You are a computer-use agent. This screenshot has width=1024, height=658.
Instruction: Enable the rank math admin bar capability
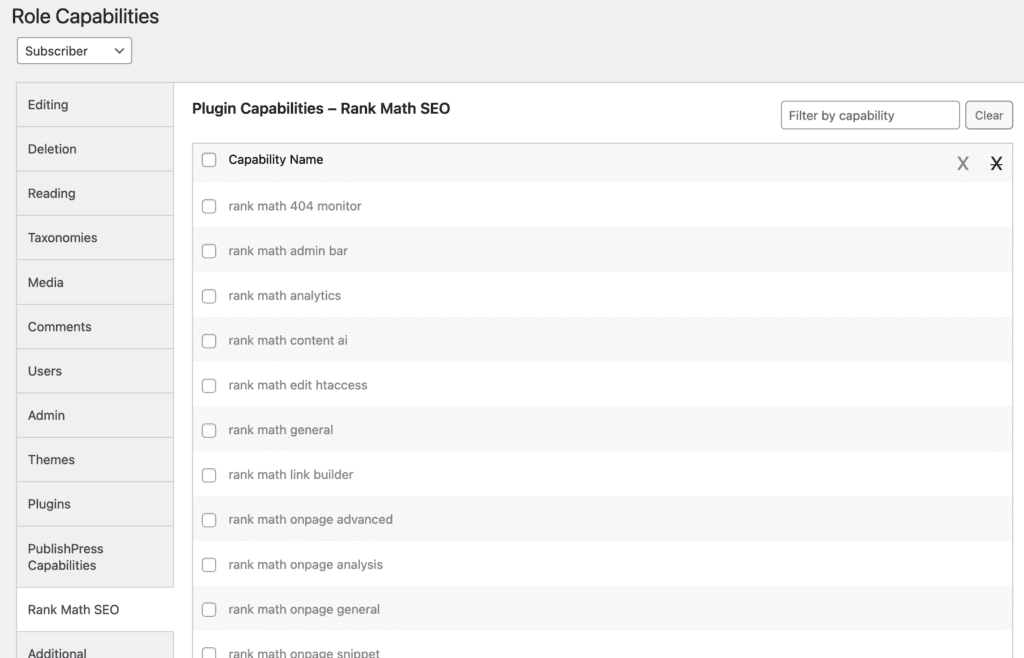pos(209,251)
